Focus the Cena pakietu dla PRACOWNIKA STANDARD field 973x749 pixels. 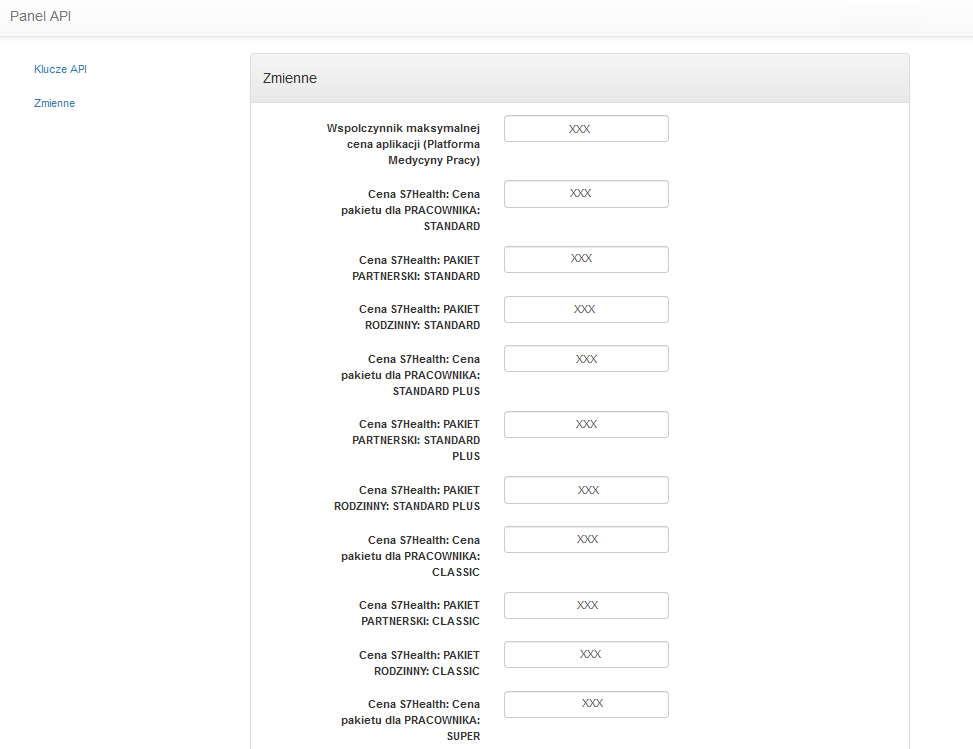(586, 193)
